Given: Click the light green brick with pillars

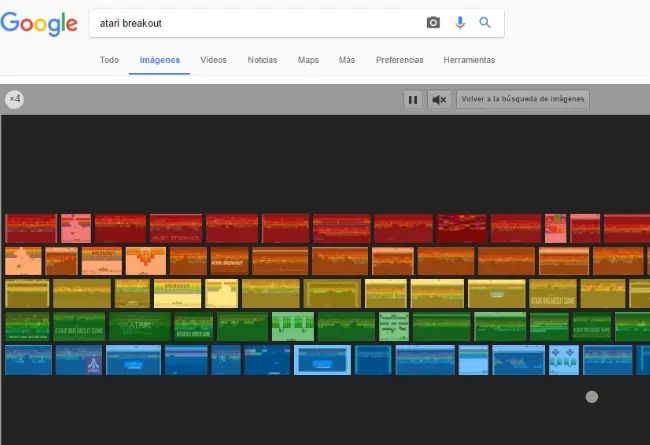Looking at the screenshot, I should 293,327.
